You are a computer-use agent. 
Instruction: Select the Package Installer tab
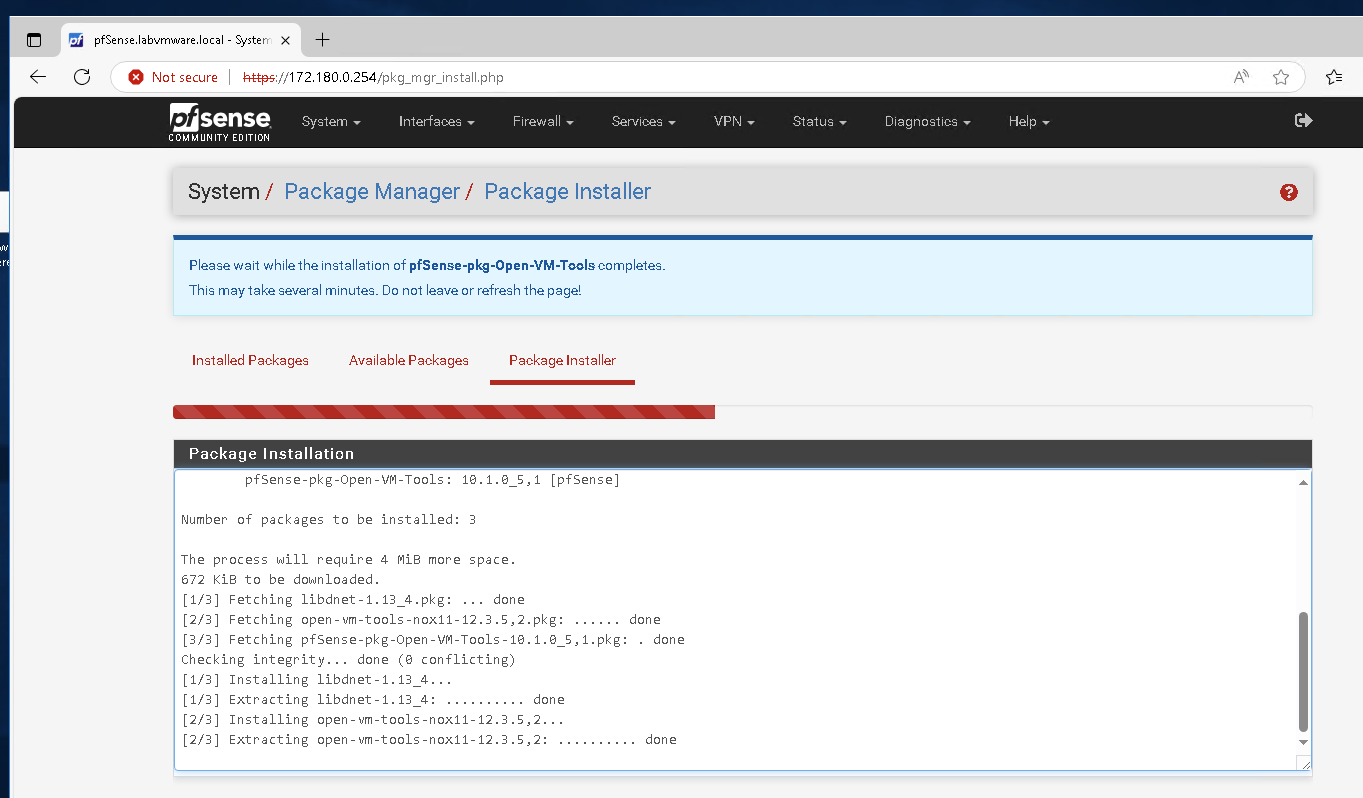coord(562,360)
